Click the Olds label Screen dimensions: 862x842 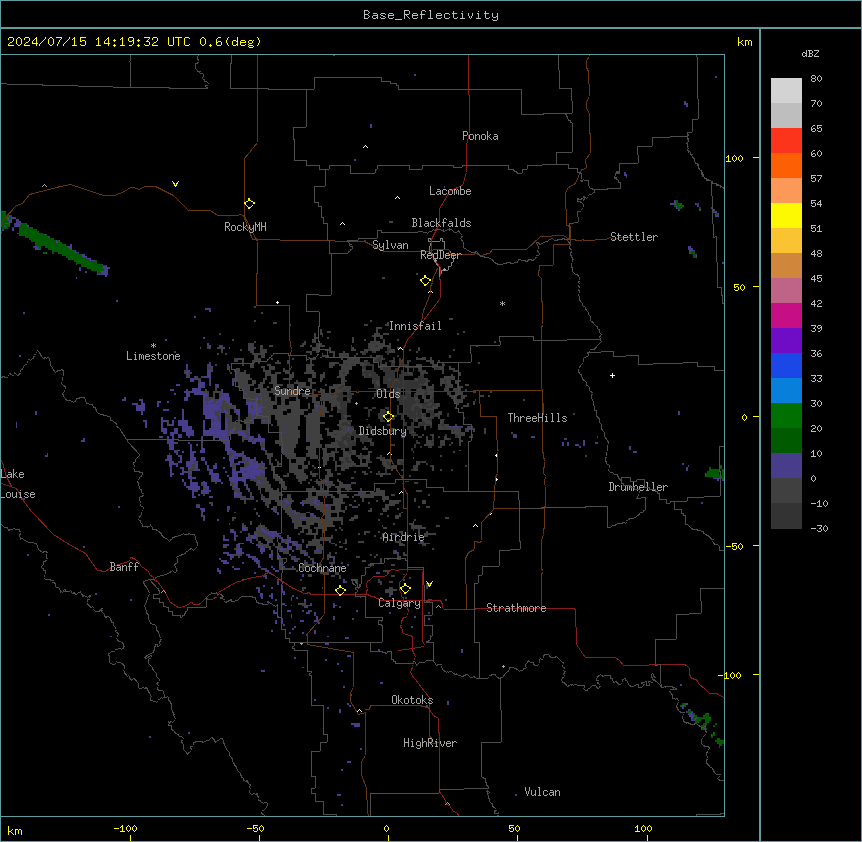click(x=388, y=394)
